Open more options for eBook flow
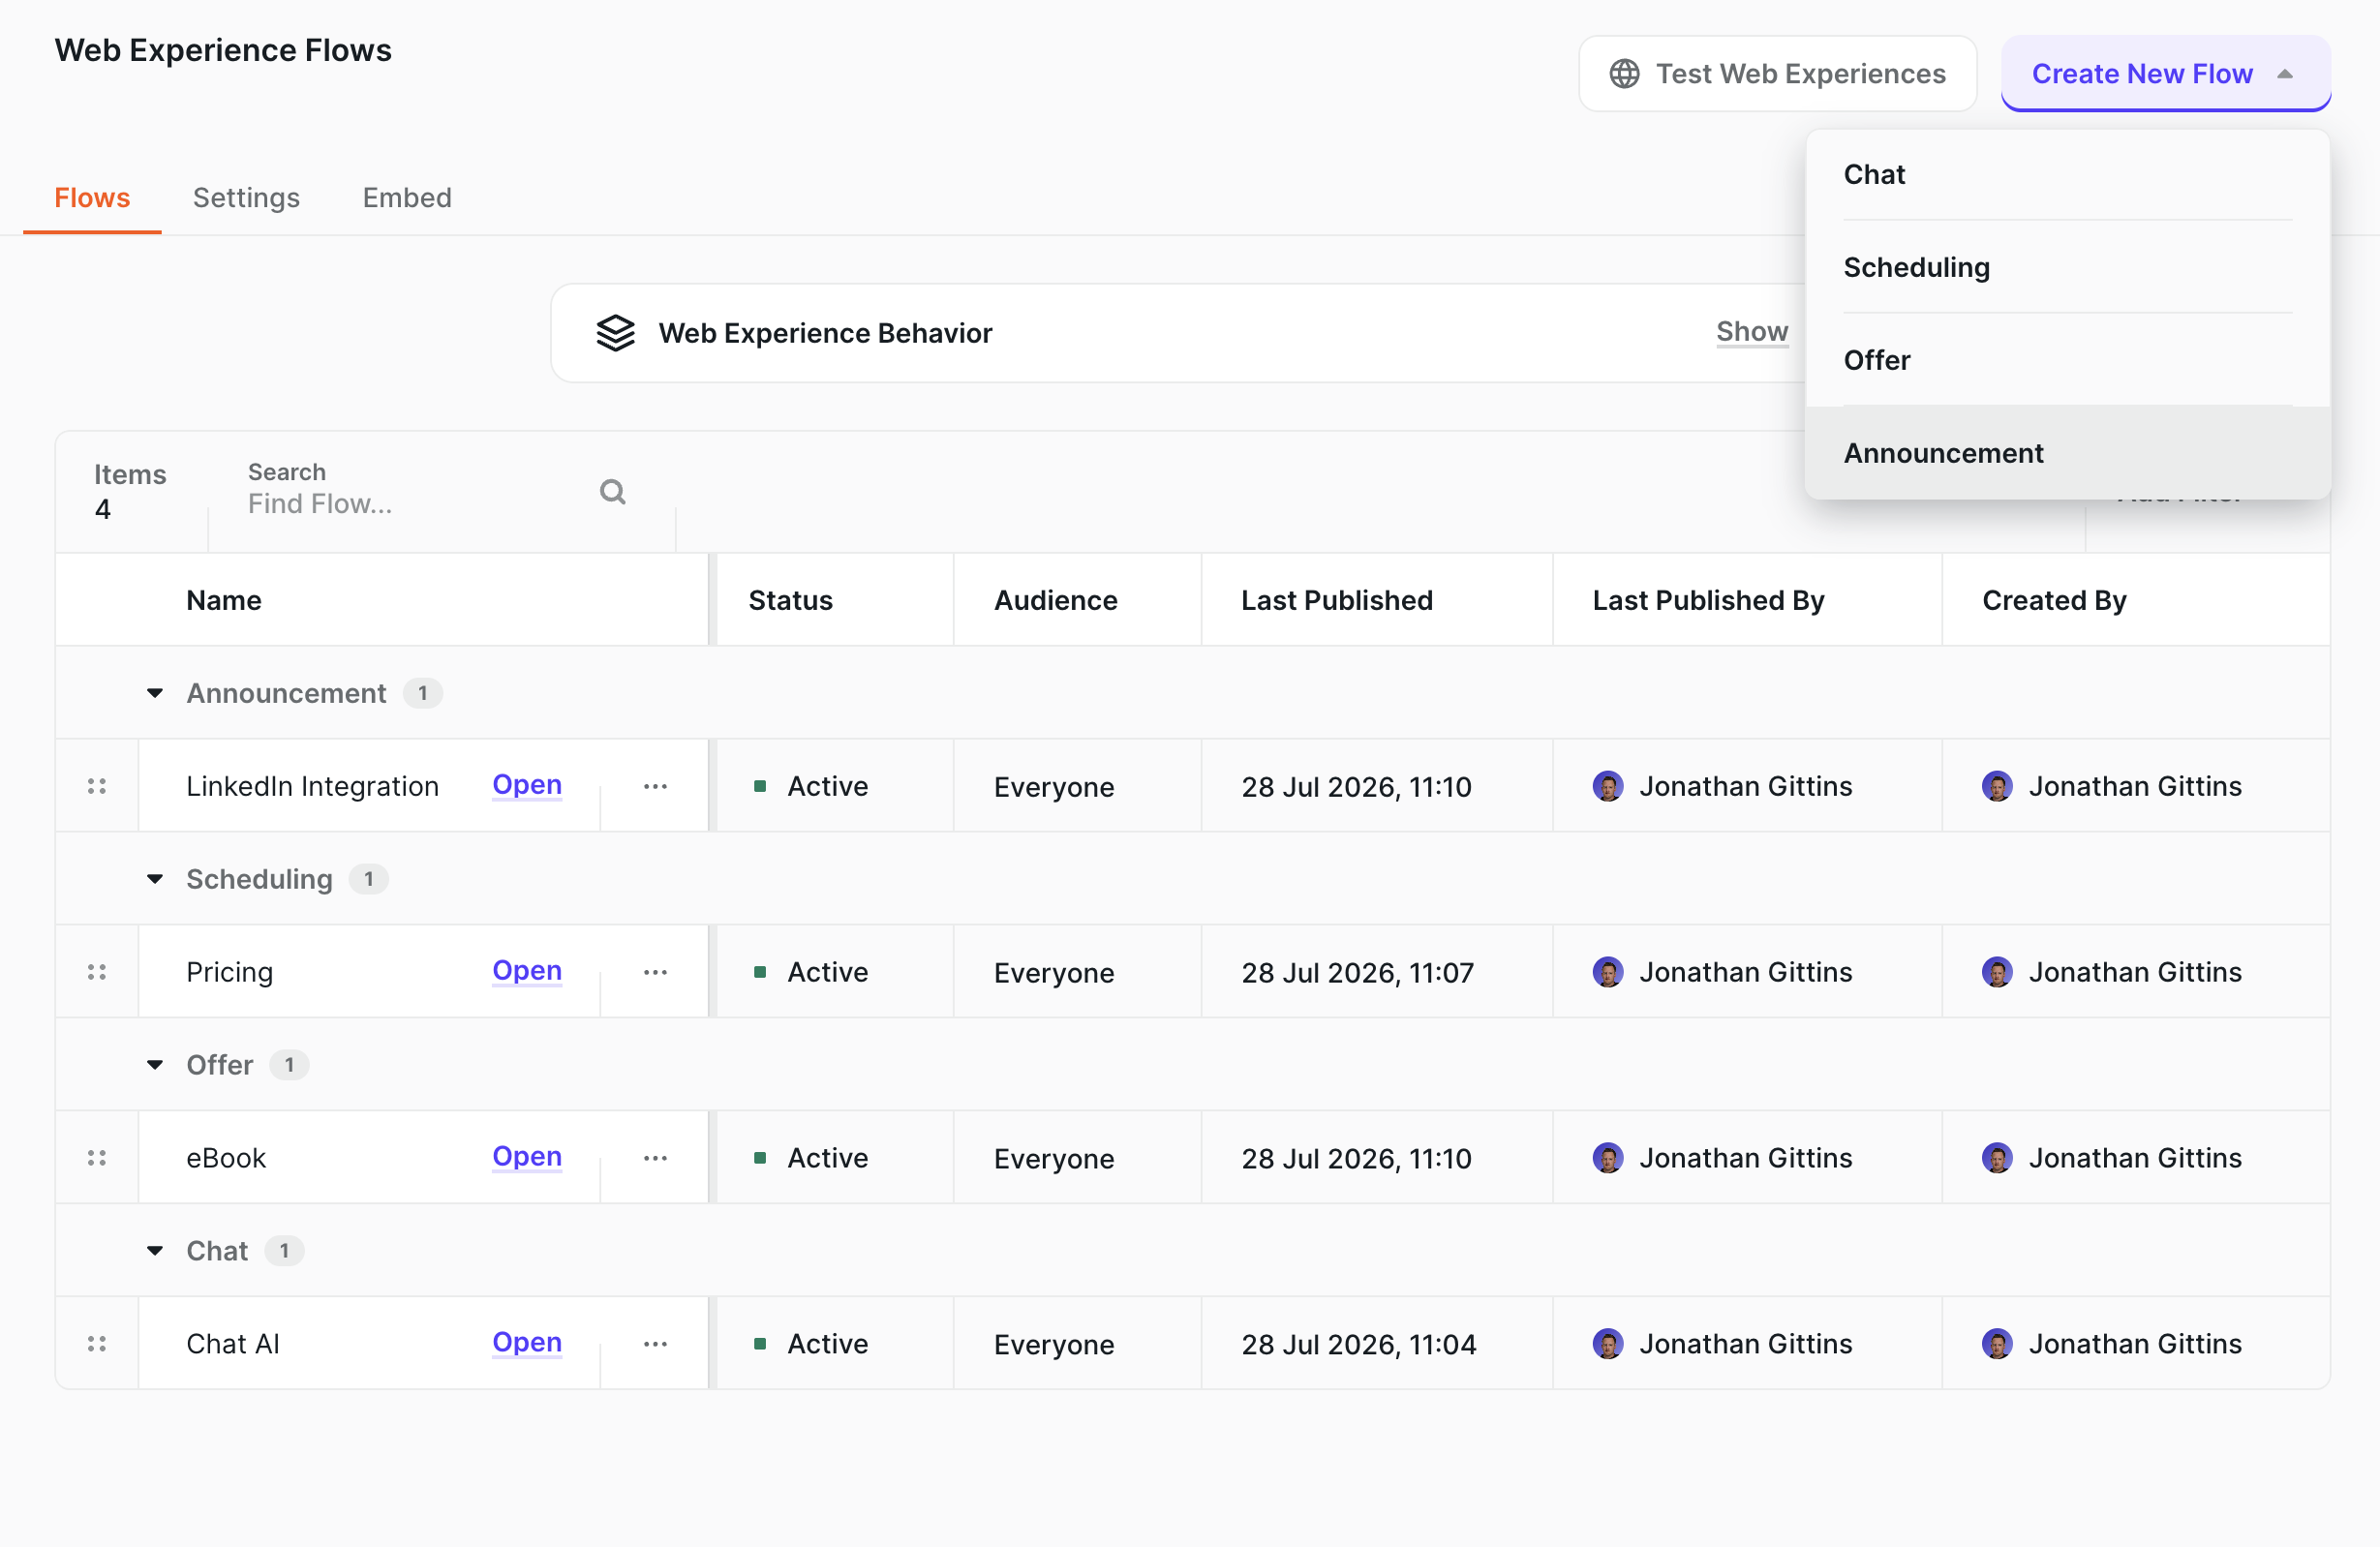The image size is (2380, 1547). (x=655, y=1158)
